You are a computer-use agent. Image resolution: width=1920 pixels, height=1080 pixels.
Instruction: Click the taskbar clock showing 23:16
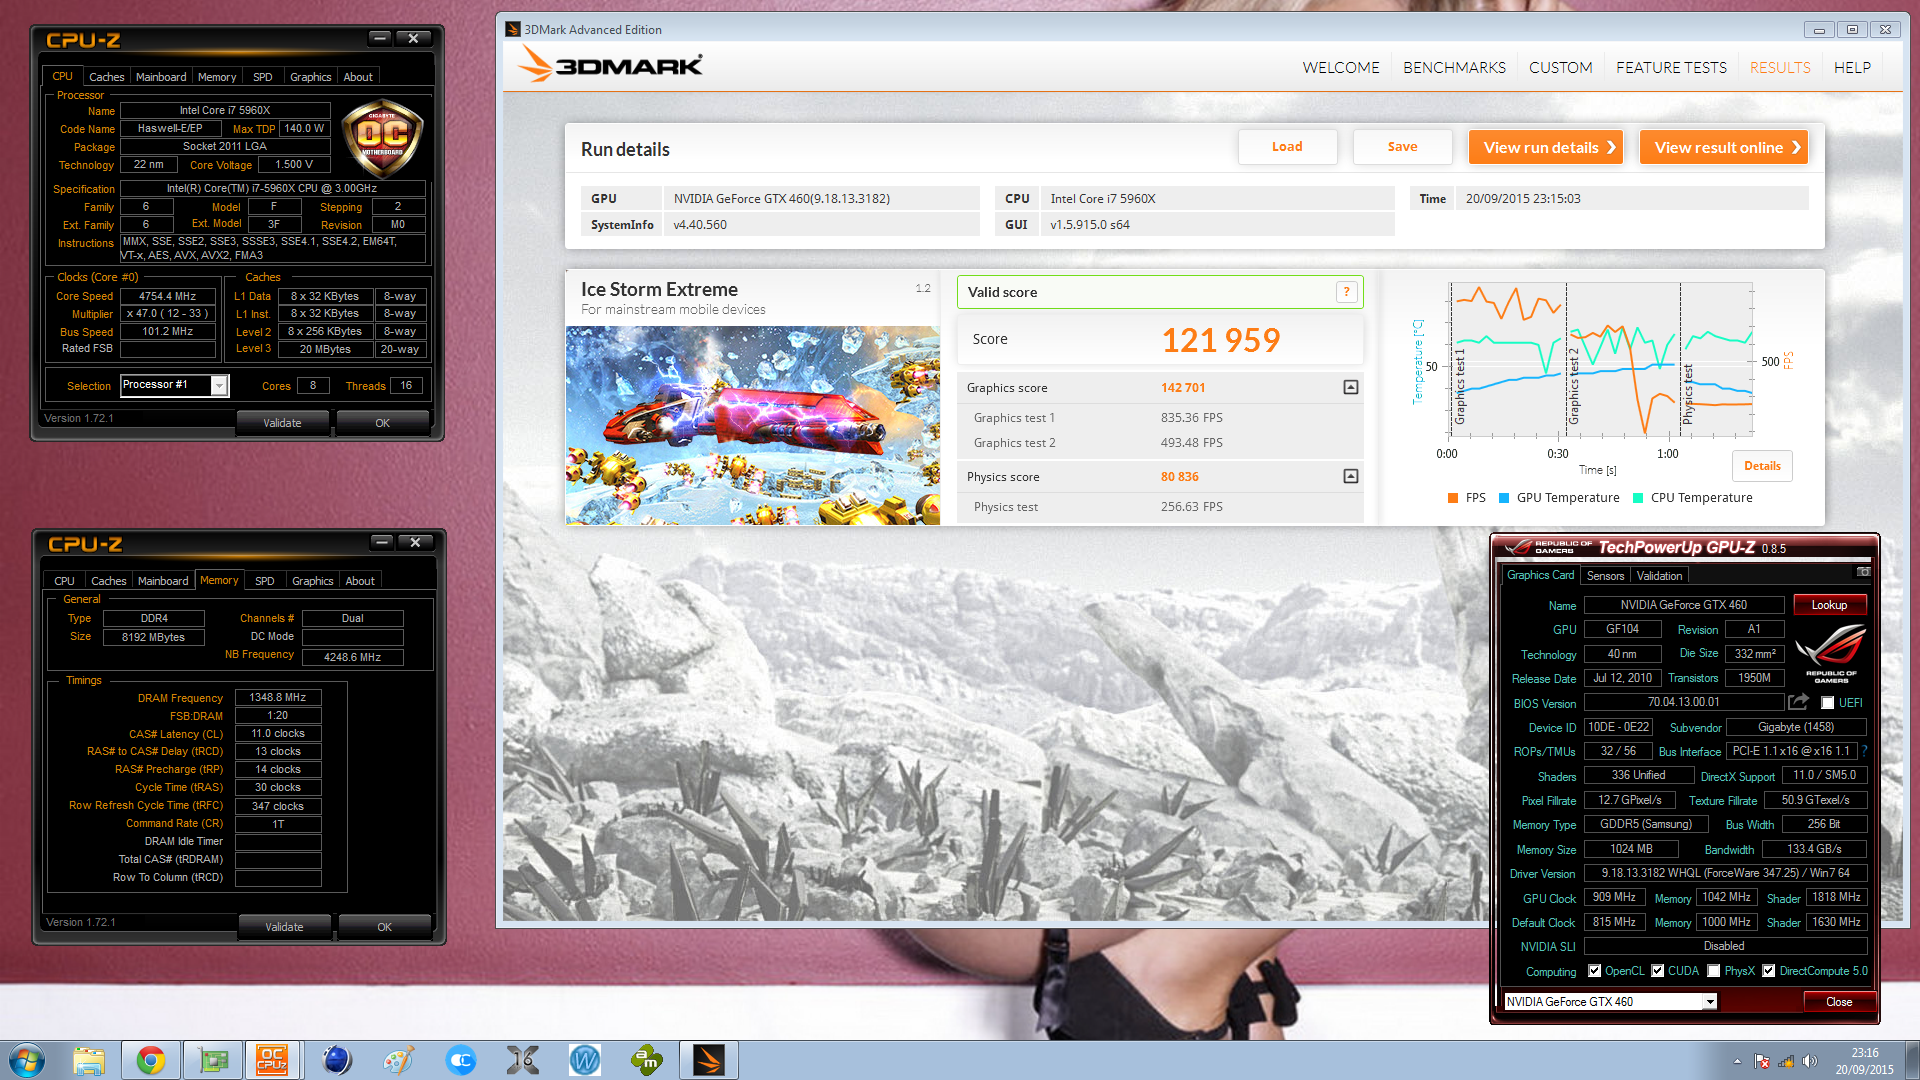pos(1864,1061)
